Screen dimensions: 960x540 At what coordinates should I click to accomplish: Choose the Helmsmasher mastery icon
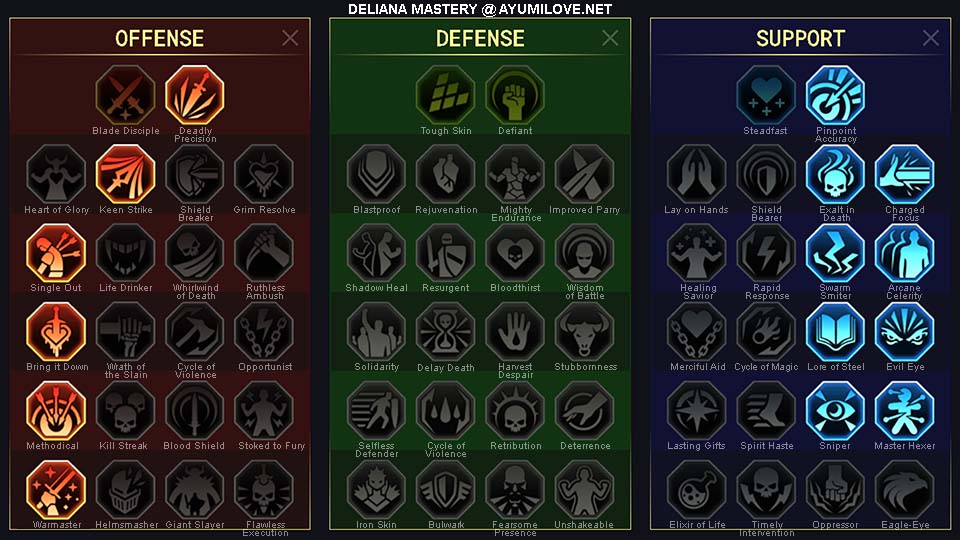coord(126,490)
